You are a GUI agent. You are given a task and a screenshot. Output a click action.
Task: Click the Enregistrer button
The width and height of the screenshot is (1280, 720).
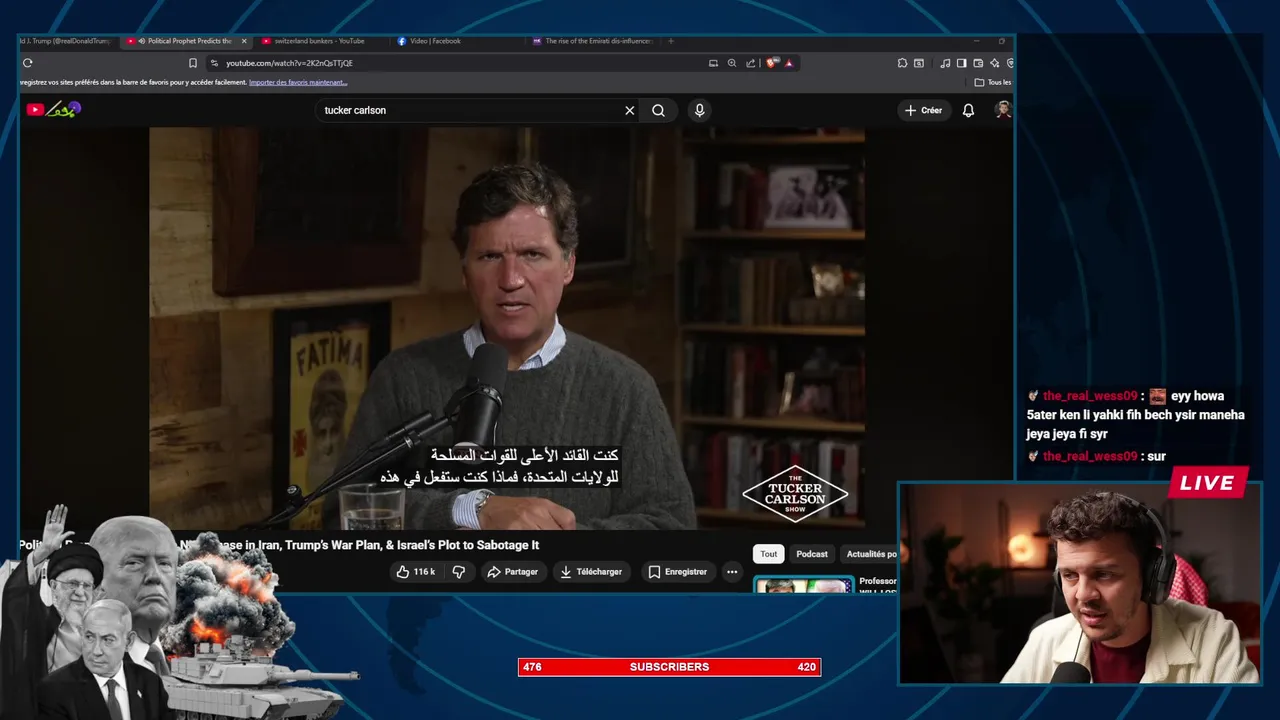pyautogui.click(x=677, y=572)
